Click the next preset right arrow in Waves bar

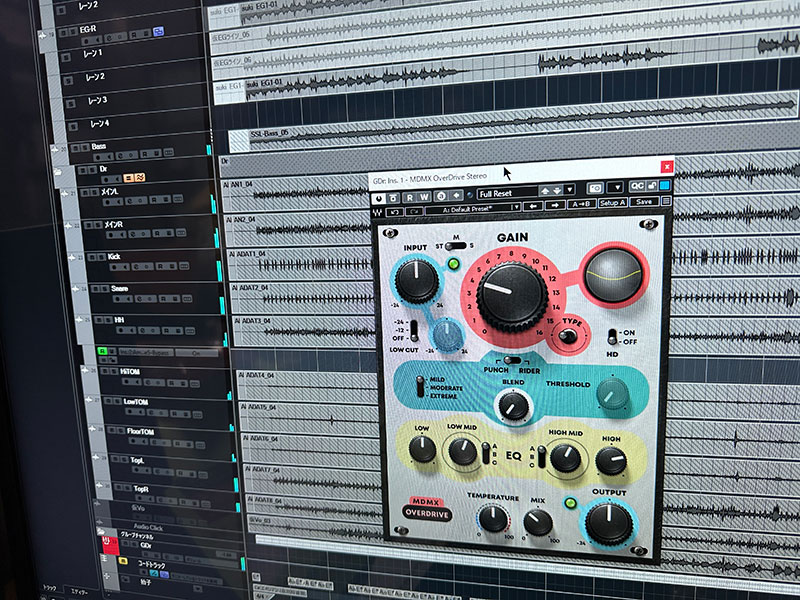pos(555,205)
